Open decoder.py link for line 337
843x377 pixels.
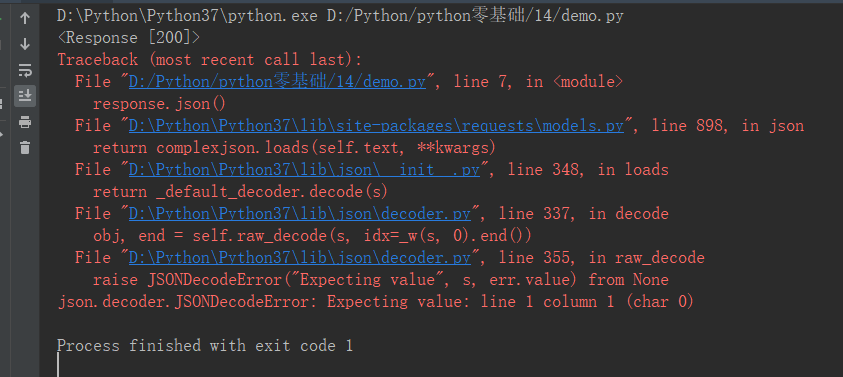299,214
